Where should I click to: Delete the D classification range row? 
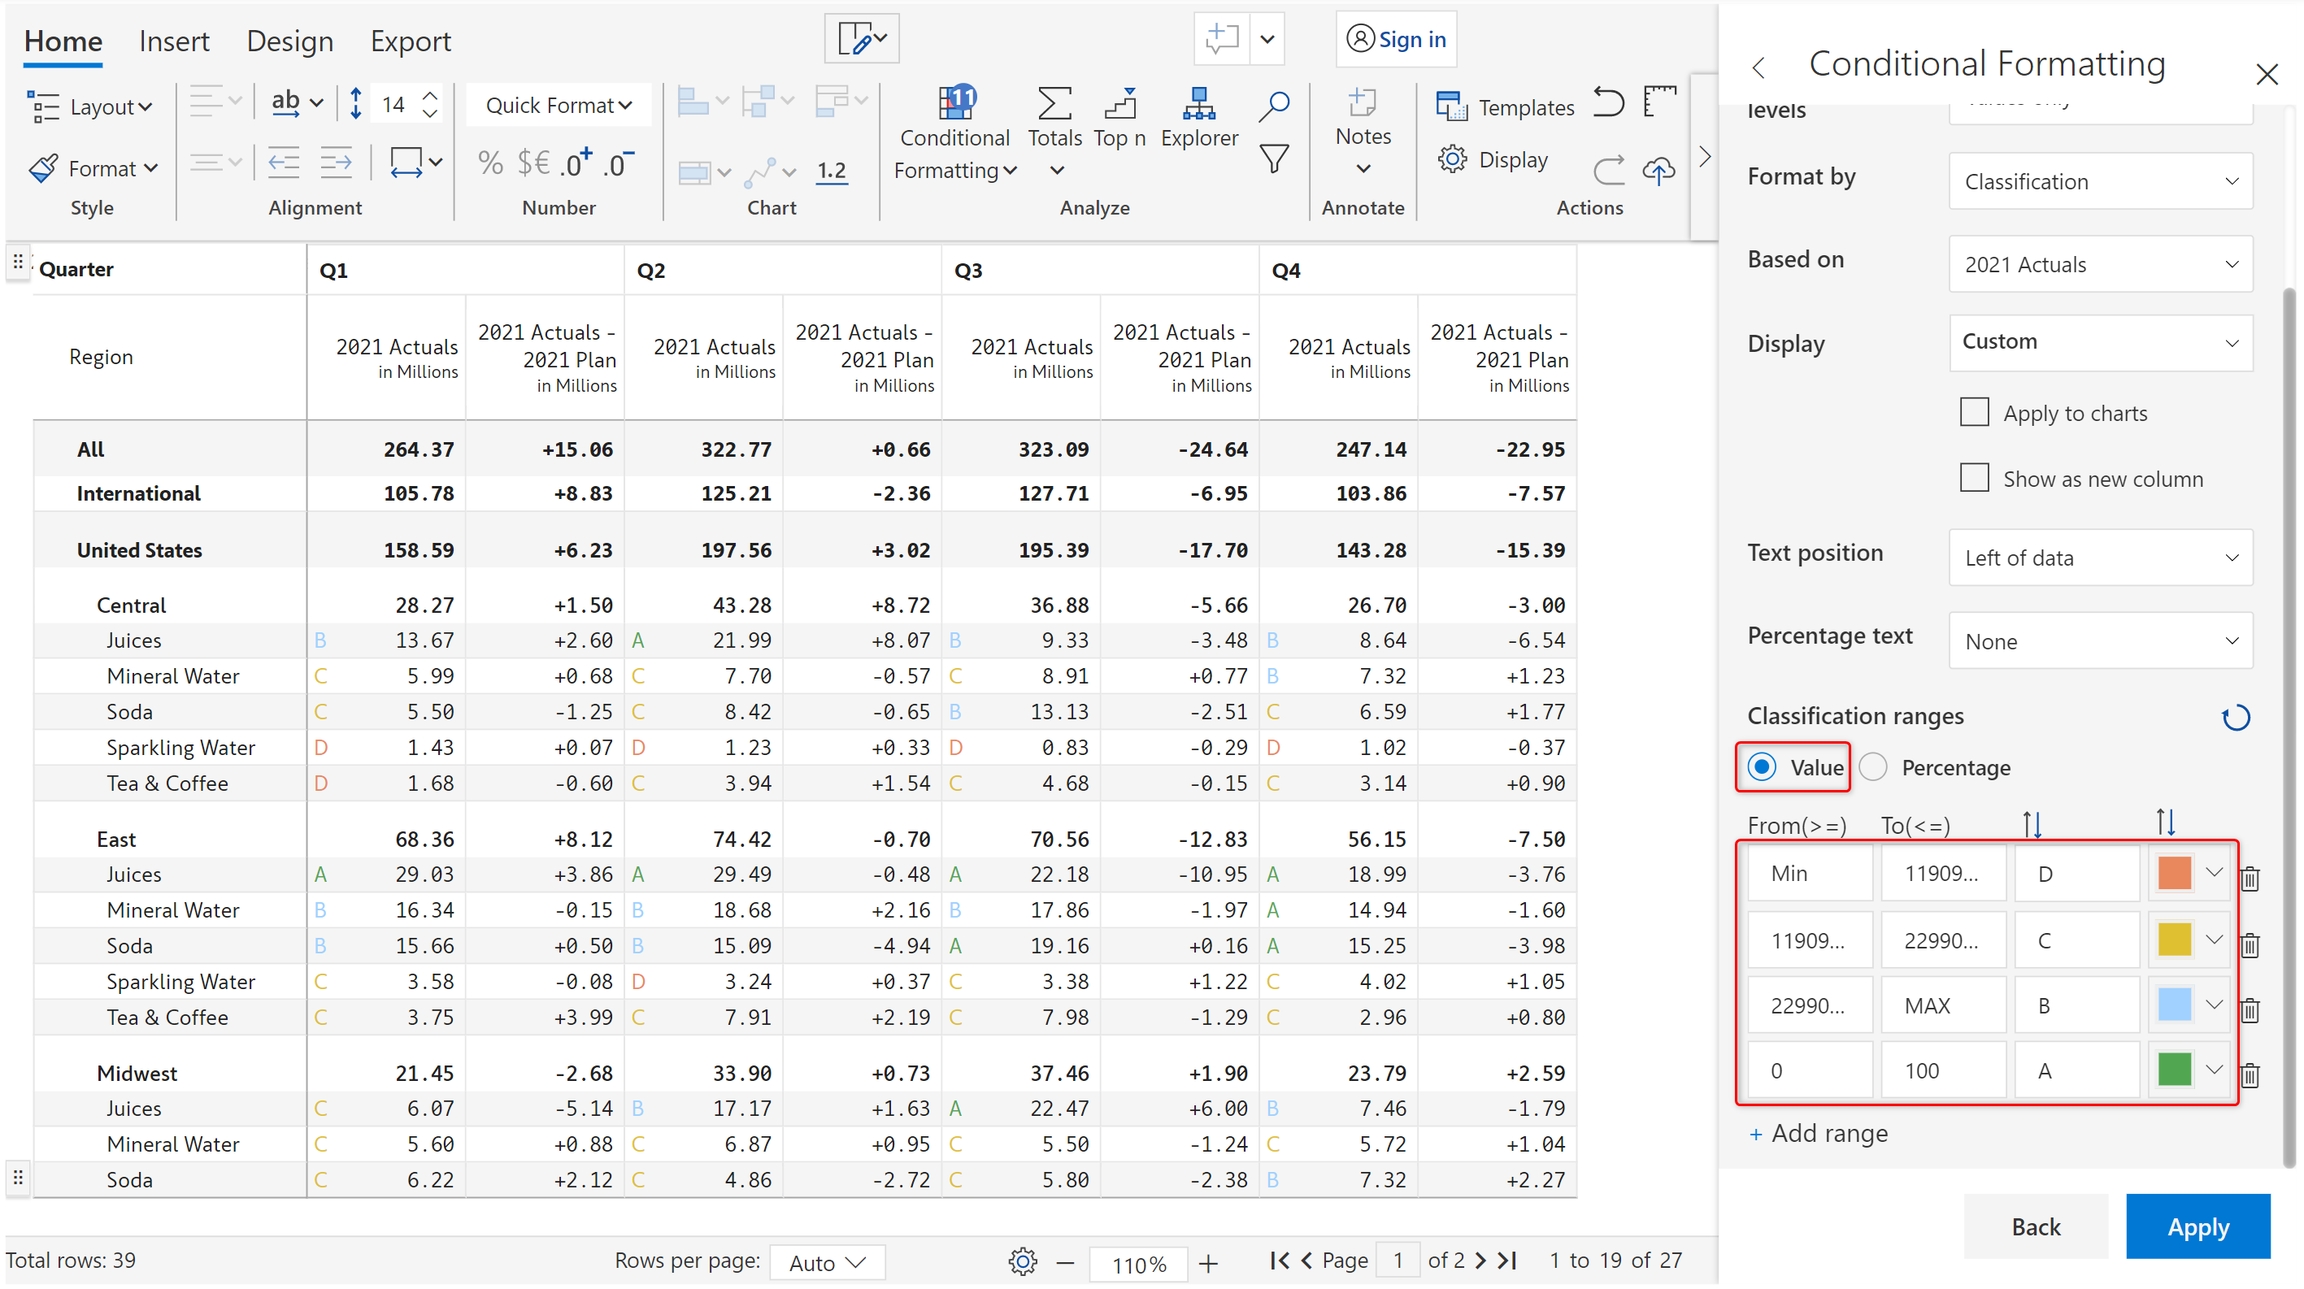point(2250,879)
